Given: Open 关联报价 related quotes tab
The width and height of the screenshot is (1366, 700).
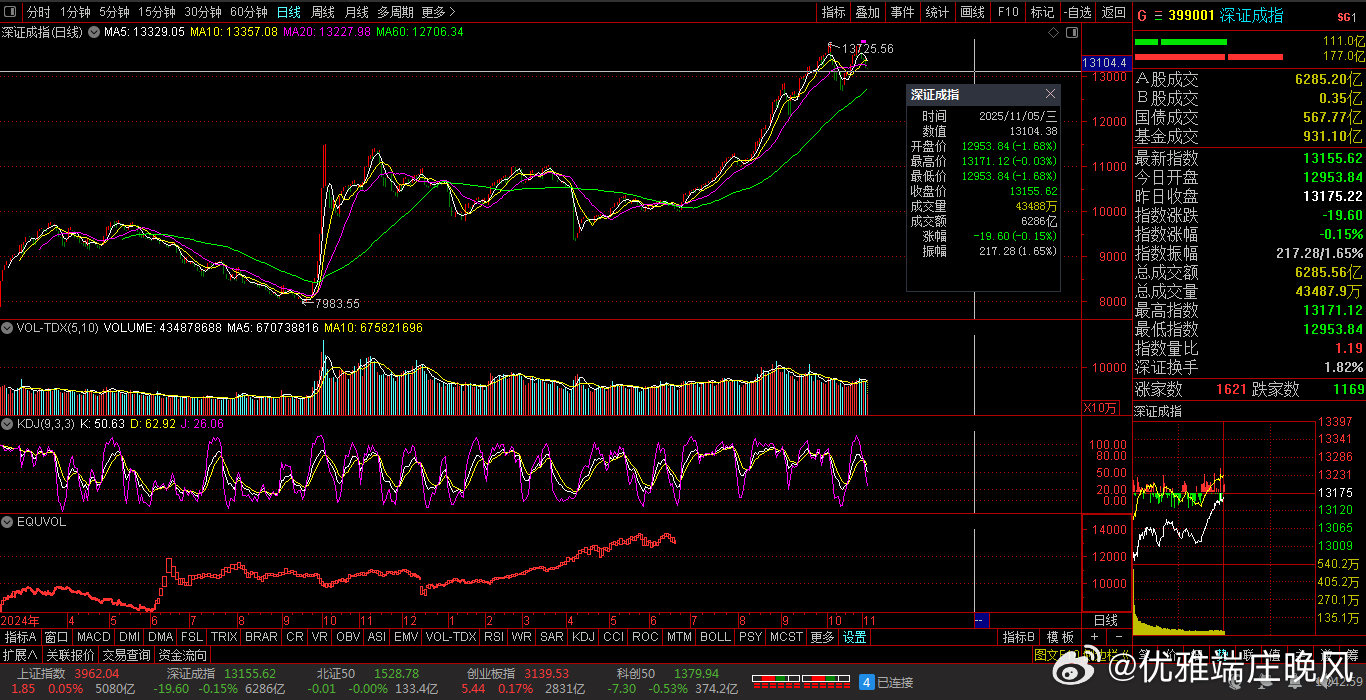Looking at the screenshot, I should pos(70,656).
